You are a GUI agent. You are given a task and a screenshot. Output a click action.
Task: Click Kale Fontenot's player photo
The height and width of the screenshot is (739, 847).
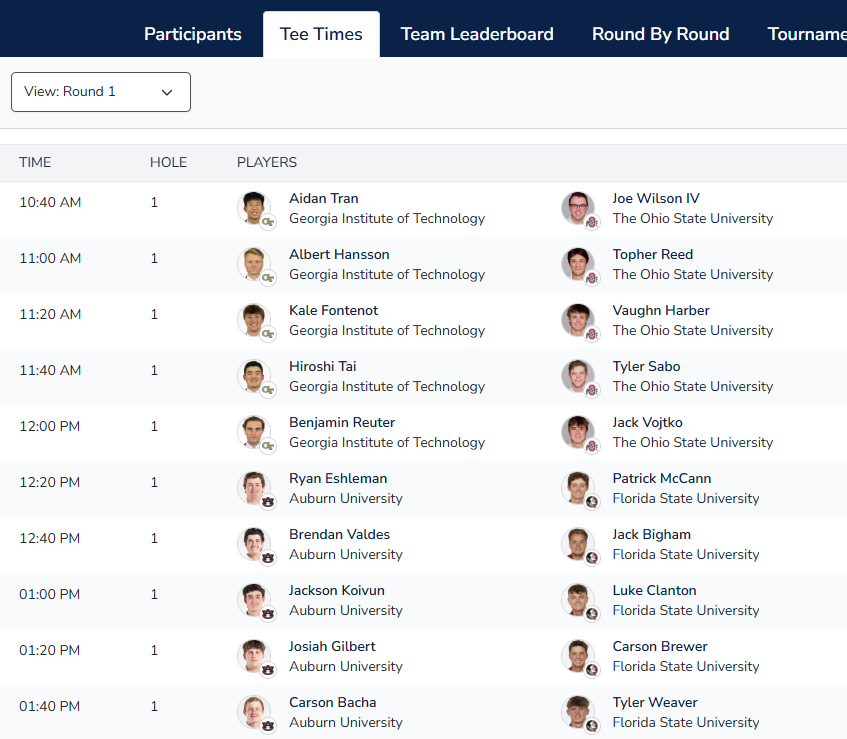(x=254, y=320)
